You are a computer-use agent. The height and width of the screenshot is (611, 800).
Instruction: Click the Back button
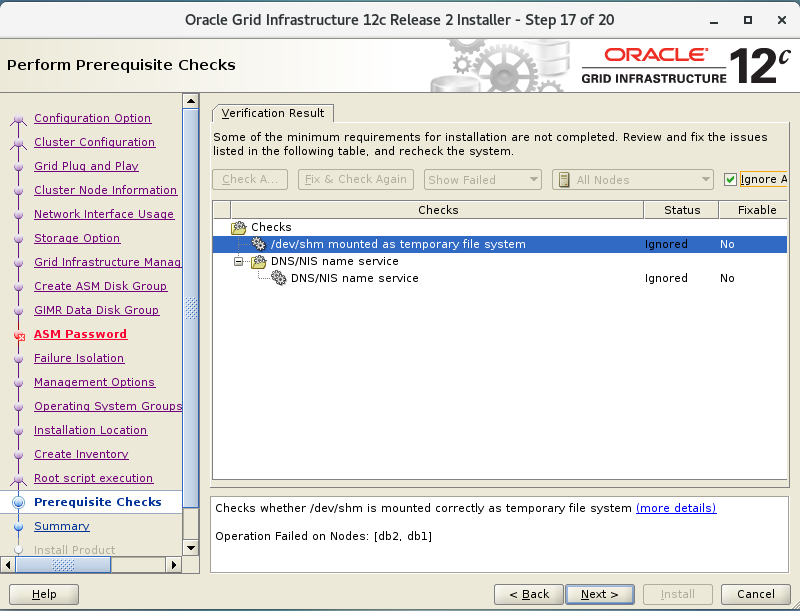[x=529, y=594]
